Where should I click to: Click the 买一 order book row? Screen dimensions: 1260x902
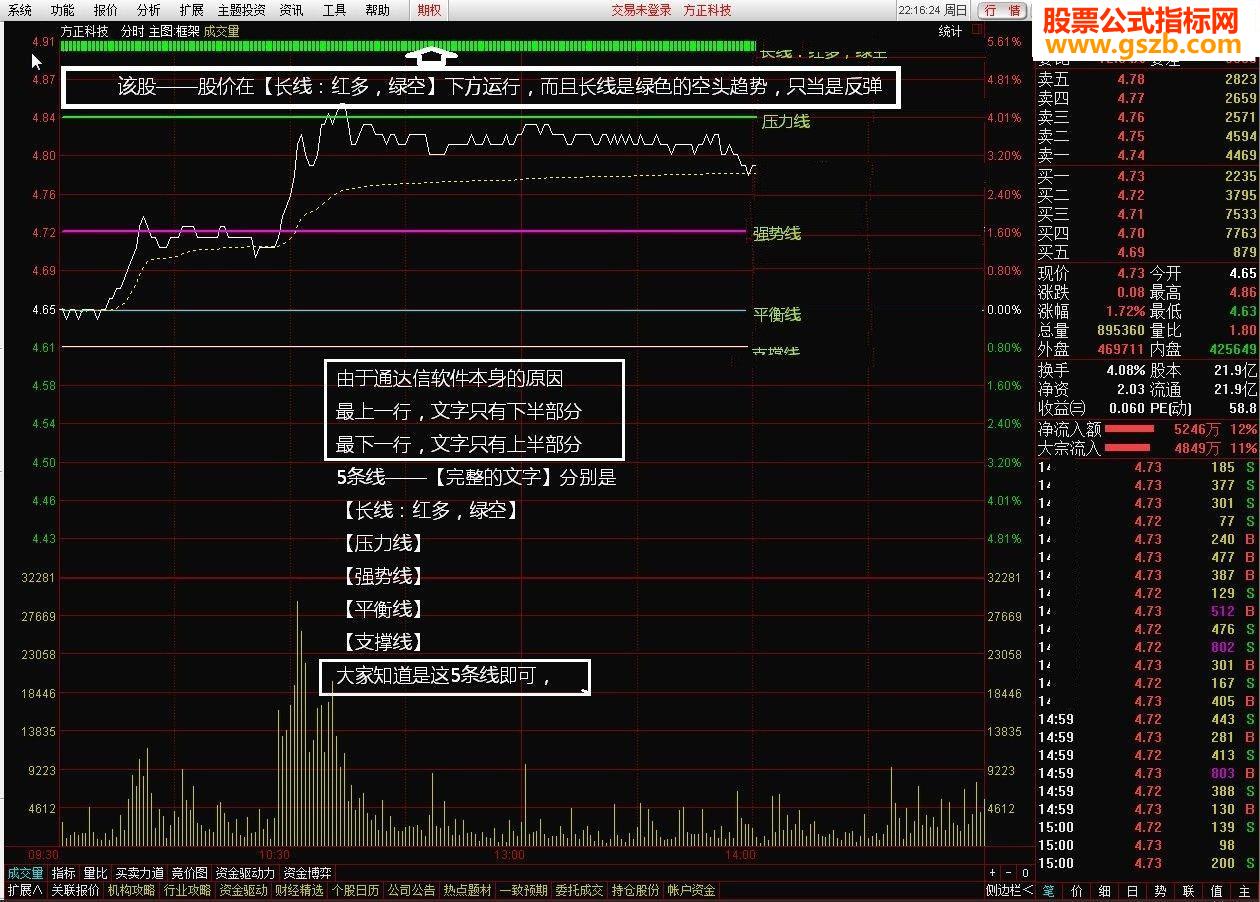[x=1147, y=176]
